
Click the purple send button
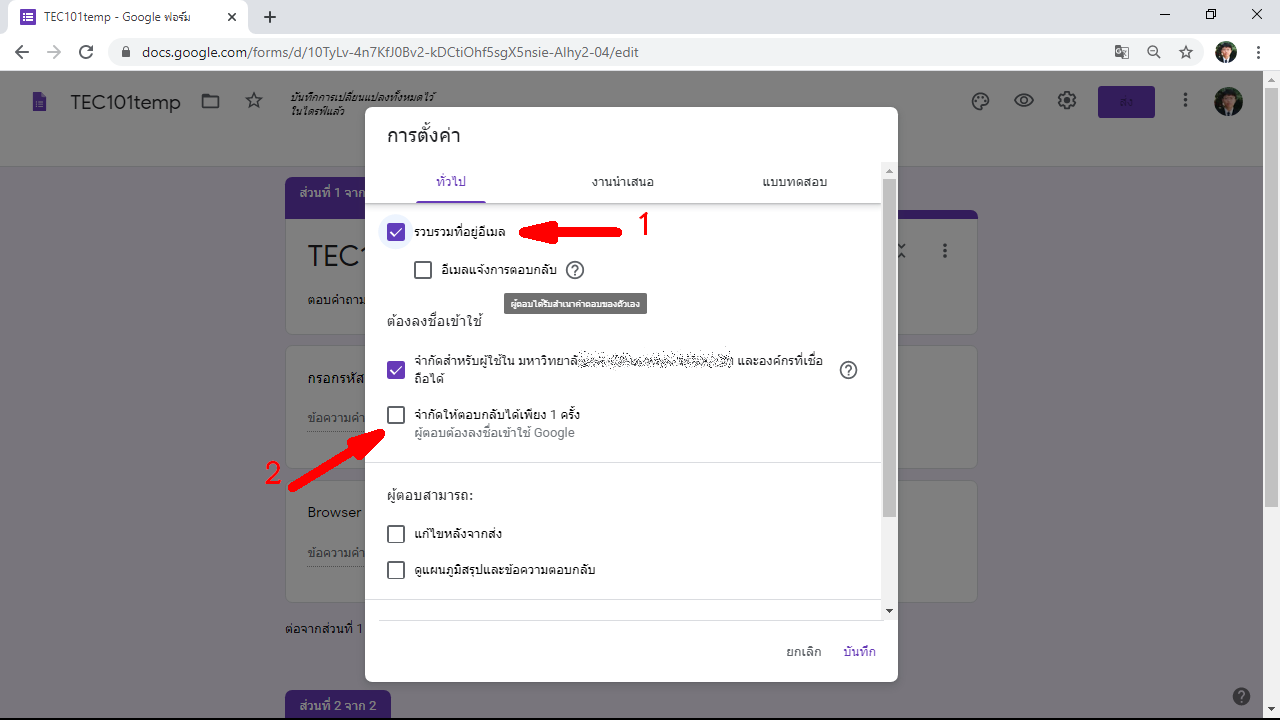[x=1126, y=102]
